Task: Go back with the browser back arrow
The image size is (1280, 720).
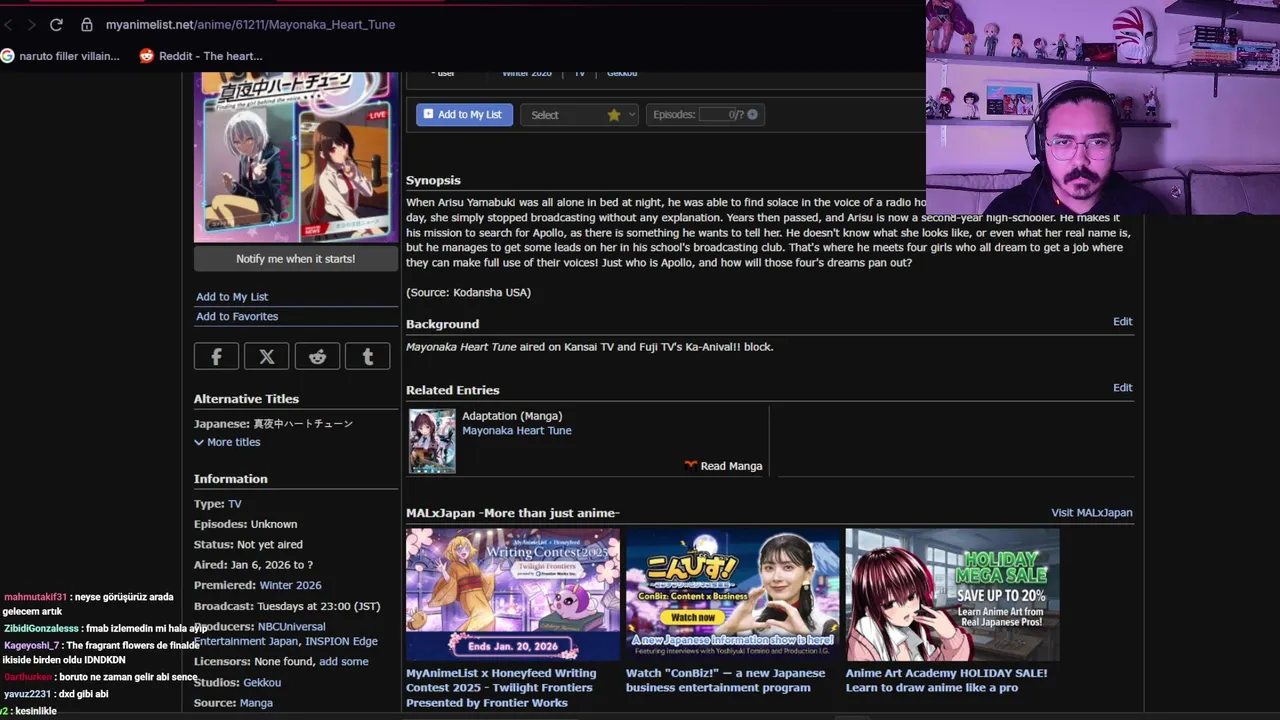Action: click(x=9, y=24)
